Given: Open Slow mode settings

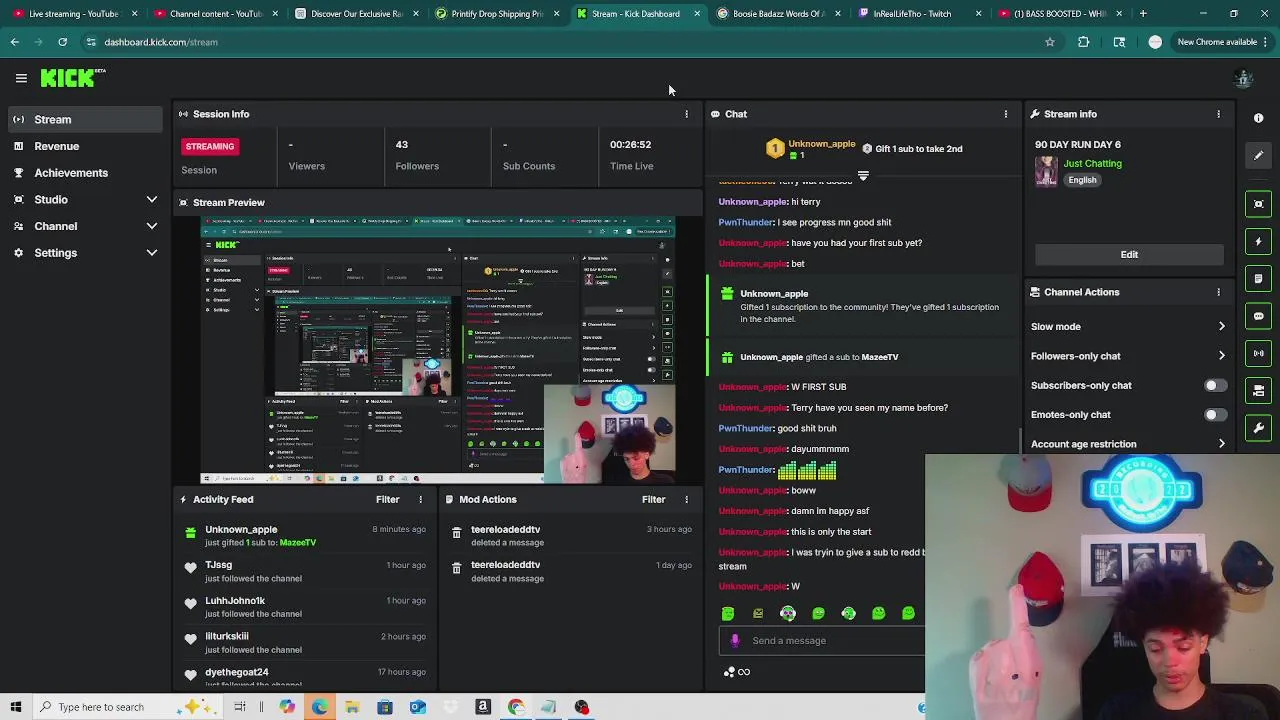Looking at the screenshot, I should coord(1128,326).
